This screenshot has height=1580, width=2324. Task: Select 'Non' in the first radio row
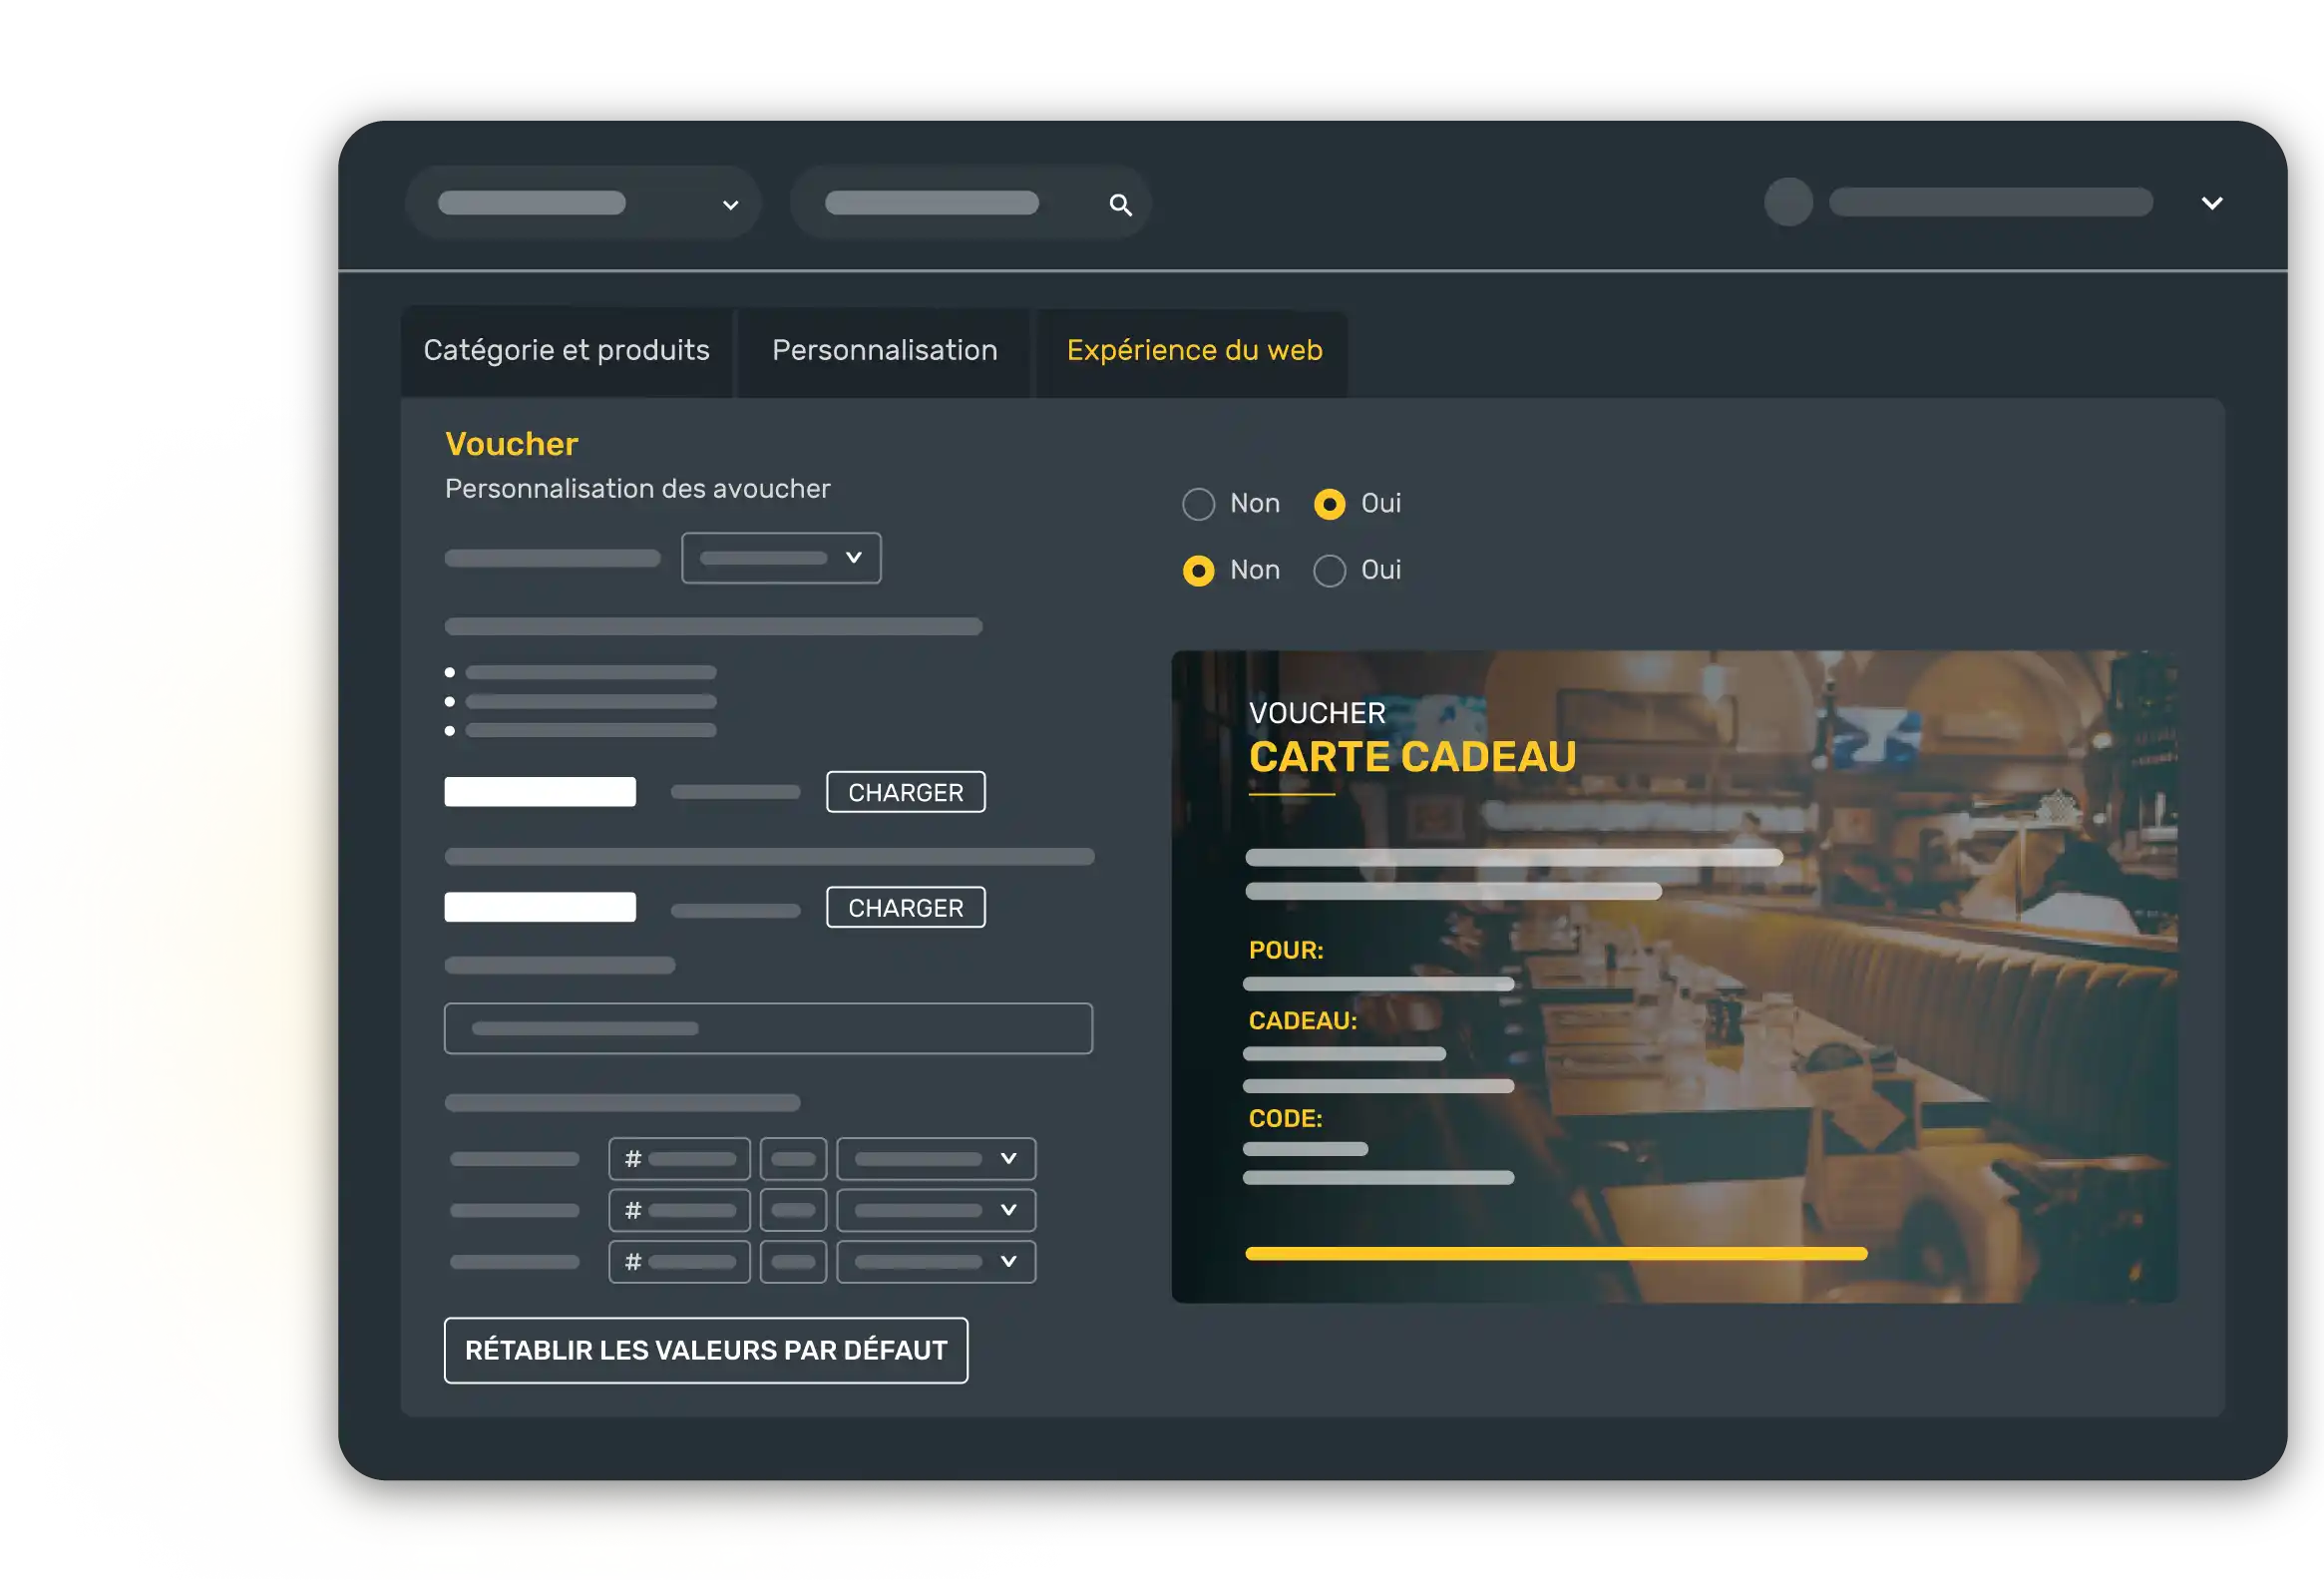[1198, 504]
